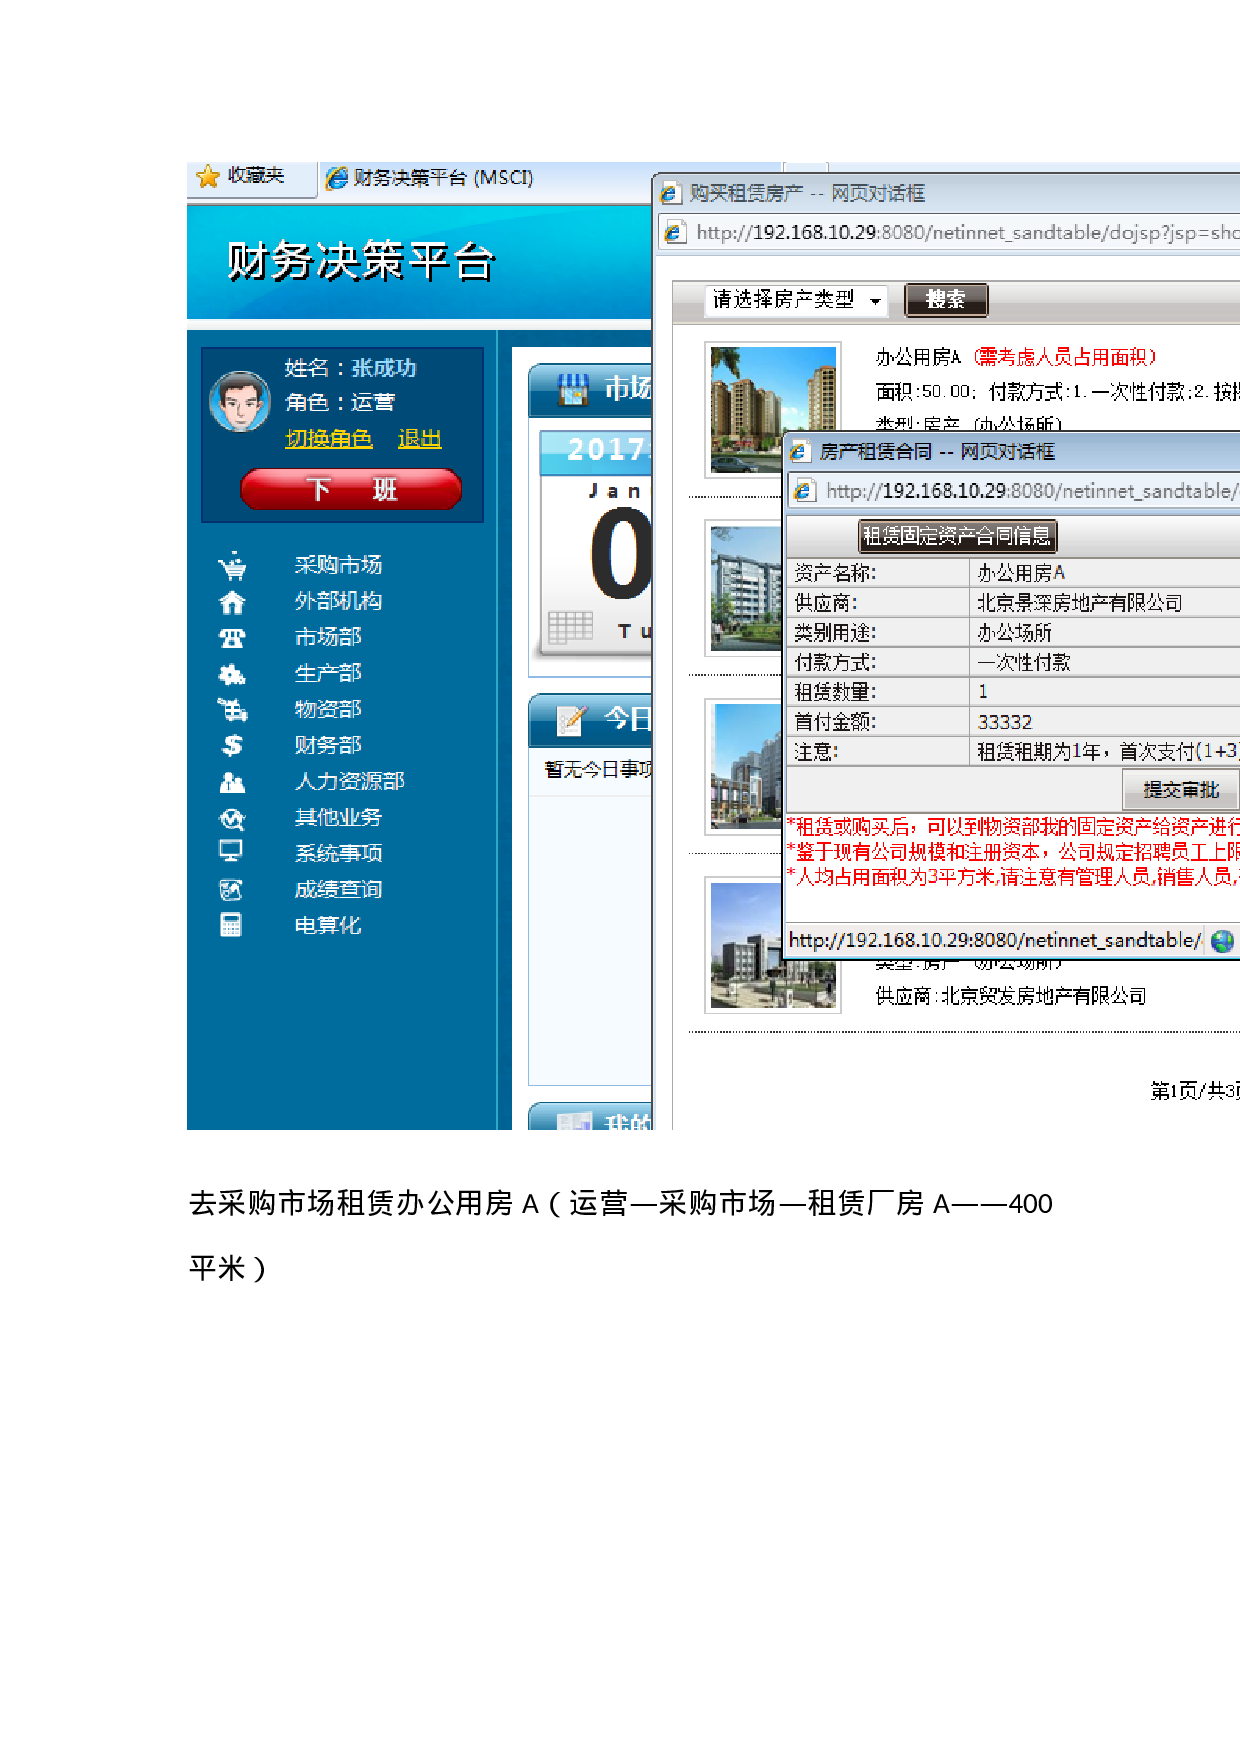Click the 提交审批 button
This screenshot has width=1240, height=1754.
[x=1180, y=790]
